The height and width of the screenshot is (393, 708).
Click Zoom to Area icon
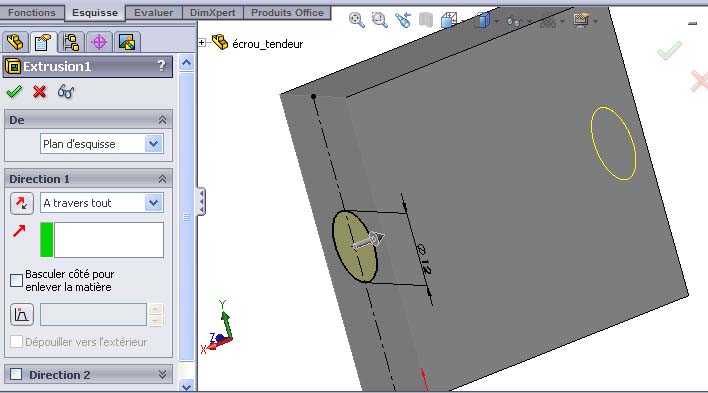coord(380,20)
